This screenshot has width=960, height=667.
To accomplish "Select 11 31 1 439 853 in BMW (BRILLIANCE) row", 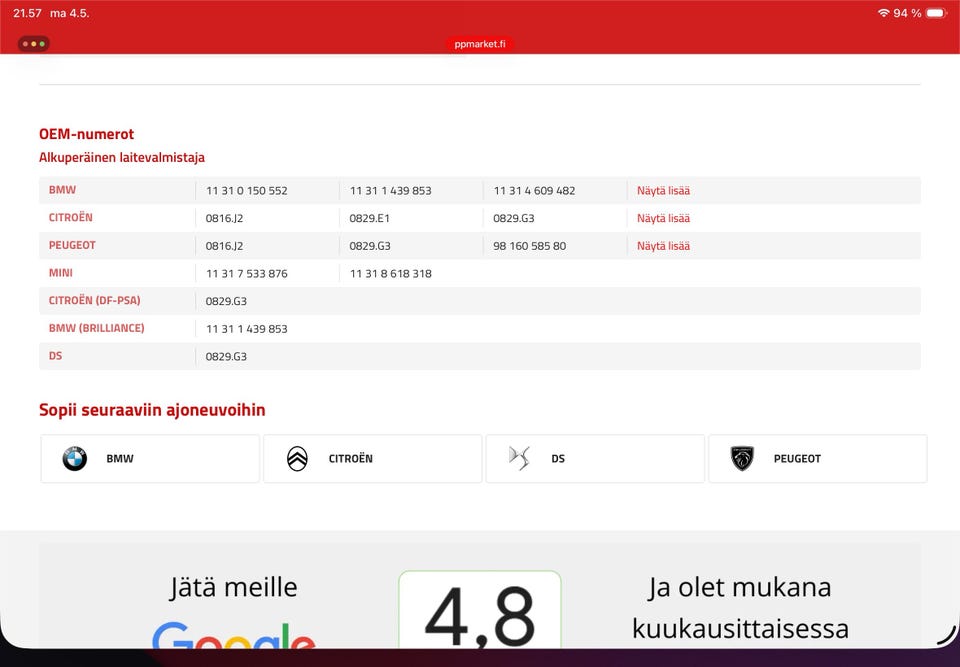I will click(247, 329).
